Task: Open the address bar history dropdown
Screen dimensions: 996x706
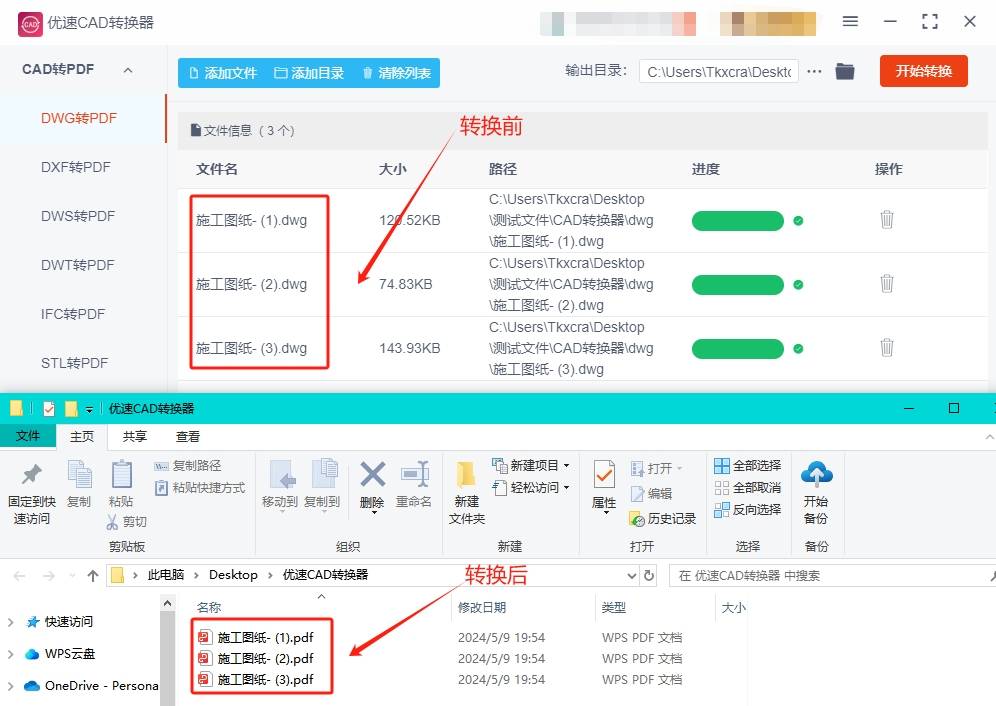Action: [632, 576]
